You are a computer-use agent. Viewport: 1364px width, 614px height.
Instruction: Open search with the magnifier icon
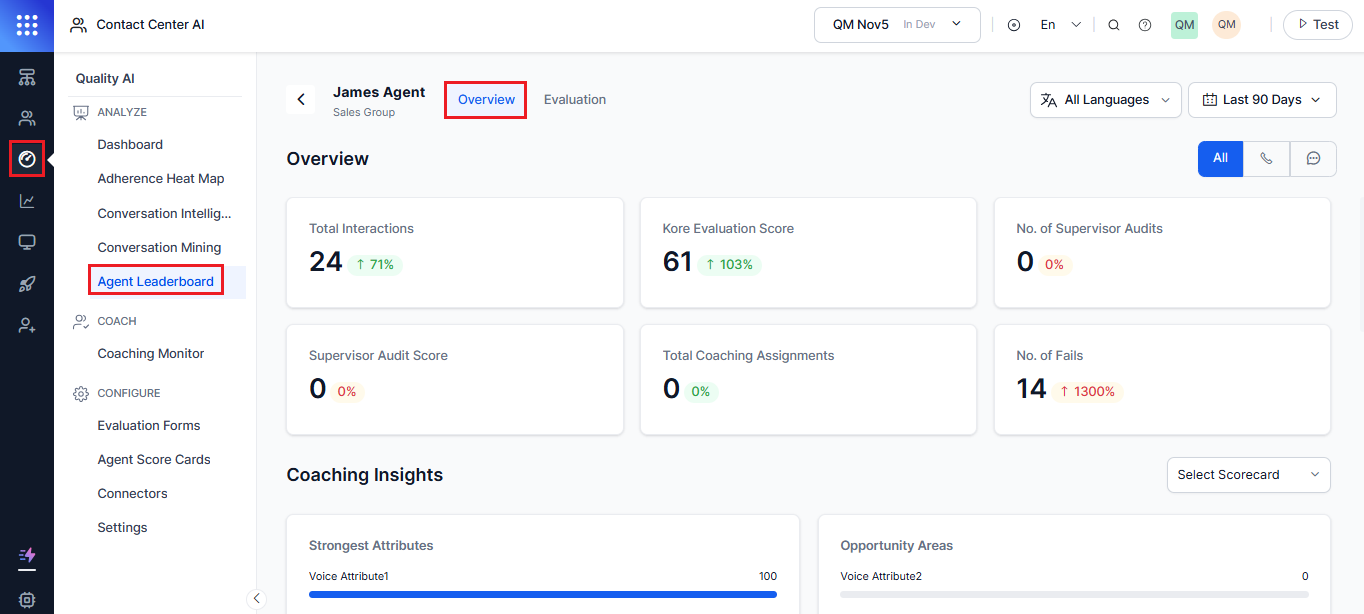(1114, 25)
